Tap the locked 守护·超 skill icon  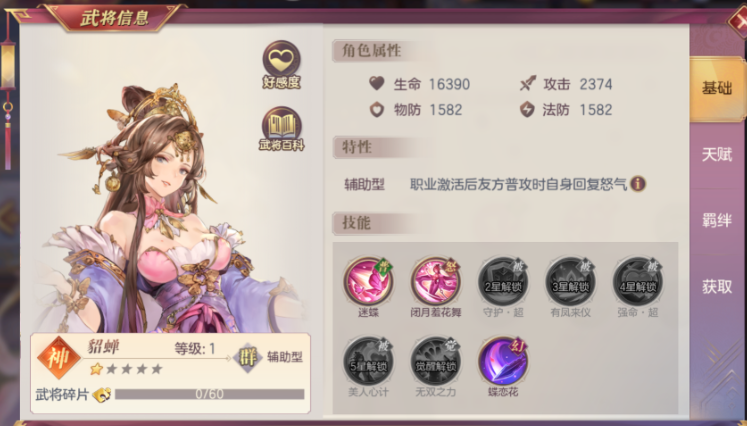[503, 281]
